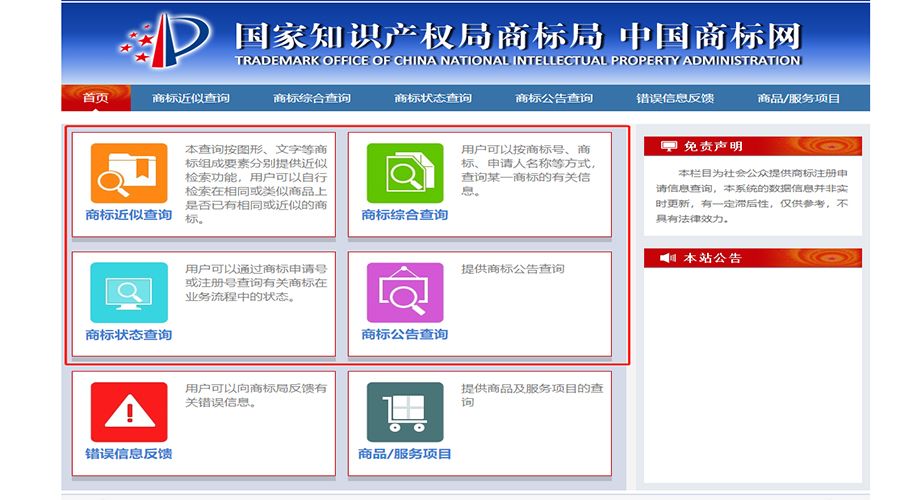This screenshot has width=900, height=500.
Task: Click the 错误信息反馈 text link under icon
Action: 128,454
